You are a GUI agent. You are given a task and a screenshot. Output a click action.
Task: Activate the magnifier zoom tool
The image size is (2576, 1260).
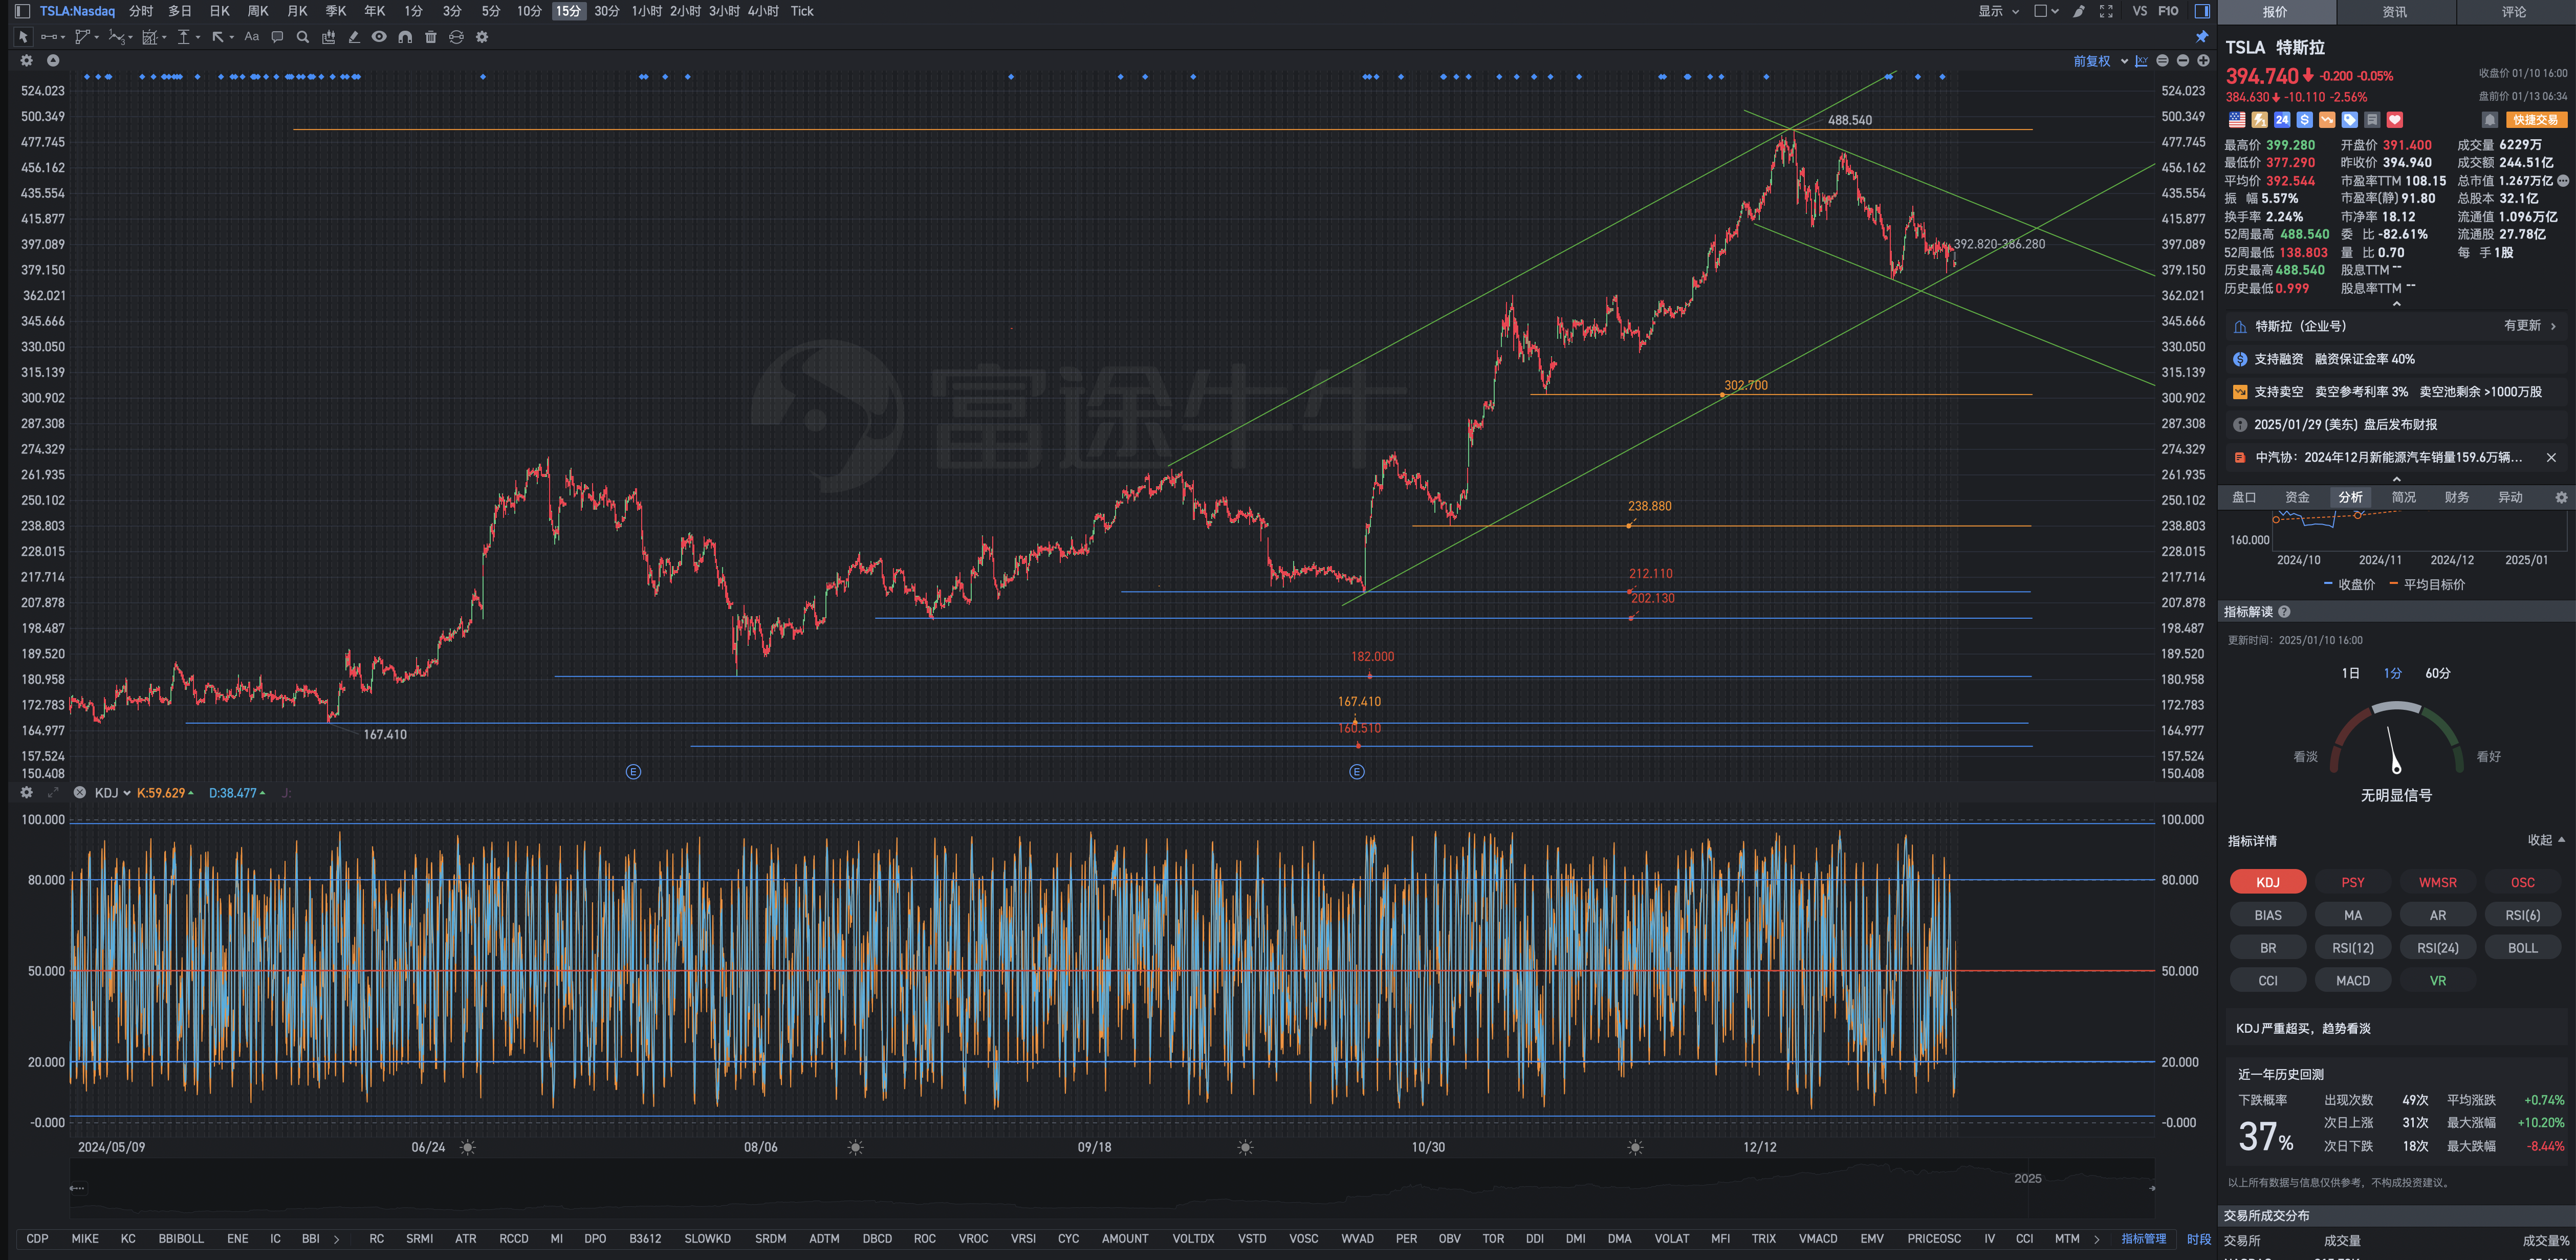coord(303,37)
